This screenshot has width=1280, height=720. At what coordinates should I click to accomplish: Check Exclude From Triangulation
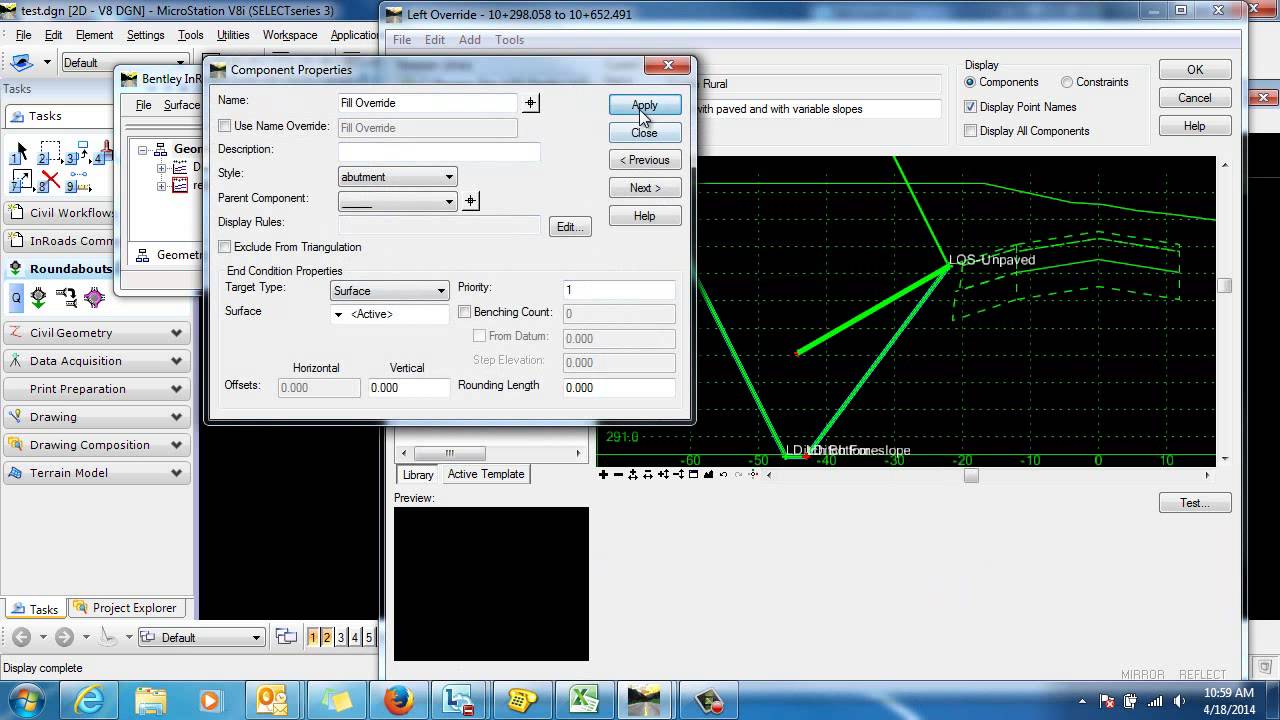pyautogui.click(x=224, y=247)
